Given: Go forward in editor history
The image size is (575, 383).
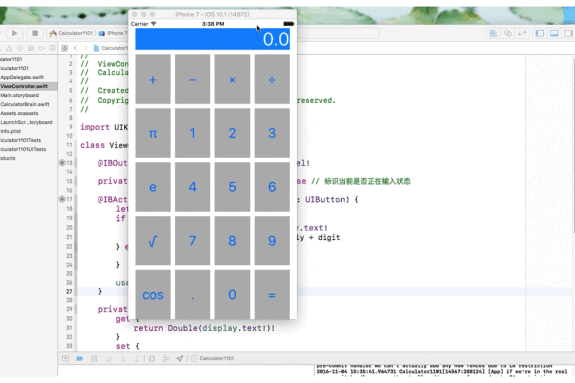Looking at the screenshot, I should (x=85, y=48).
